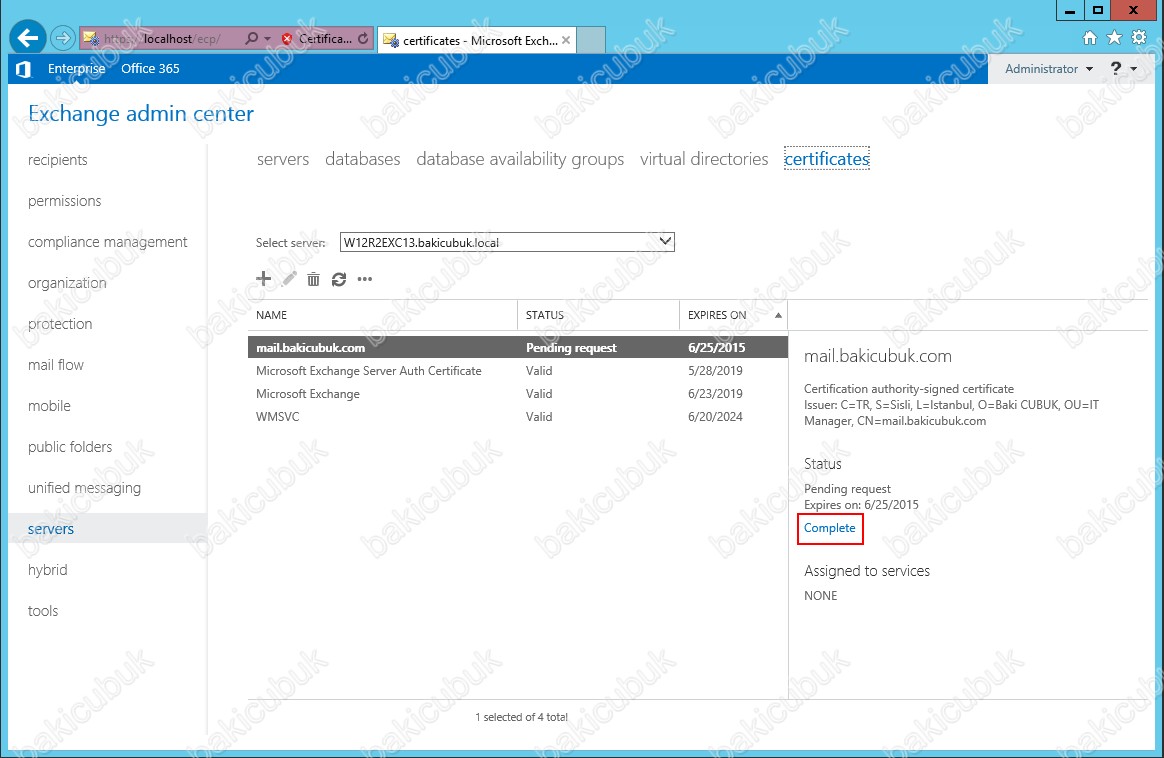Close the certificates browser tab

pos(566,40)
